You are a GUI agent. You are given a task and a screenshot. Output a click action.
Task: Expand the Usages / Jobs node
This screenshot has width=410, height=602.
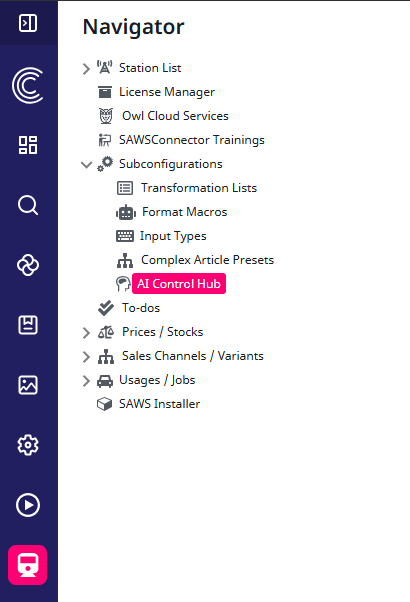(x=86, y=381)
